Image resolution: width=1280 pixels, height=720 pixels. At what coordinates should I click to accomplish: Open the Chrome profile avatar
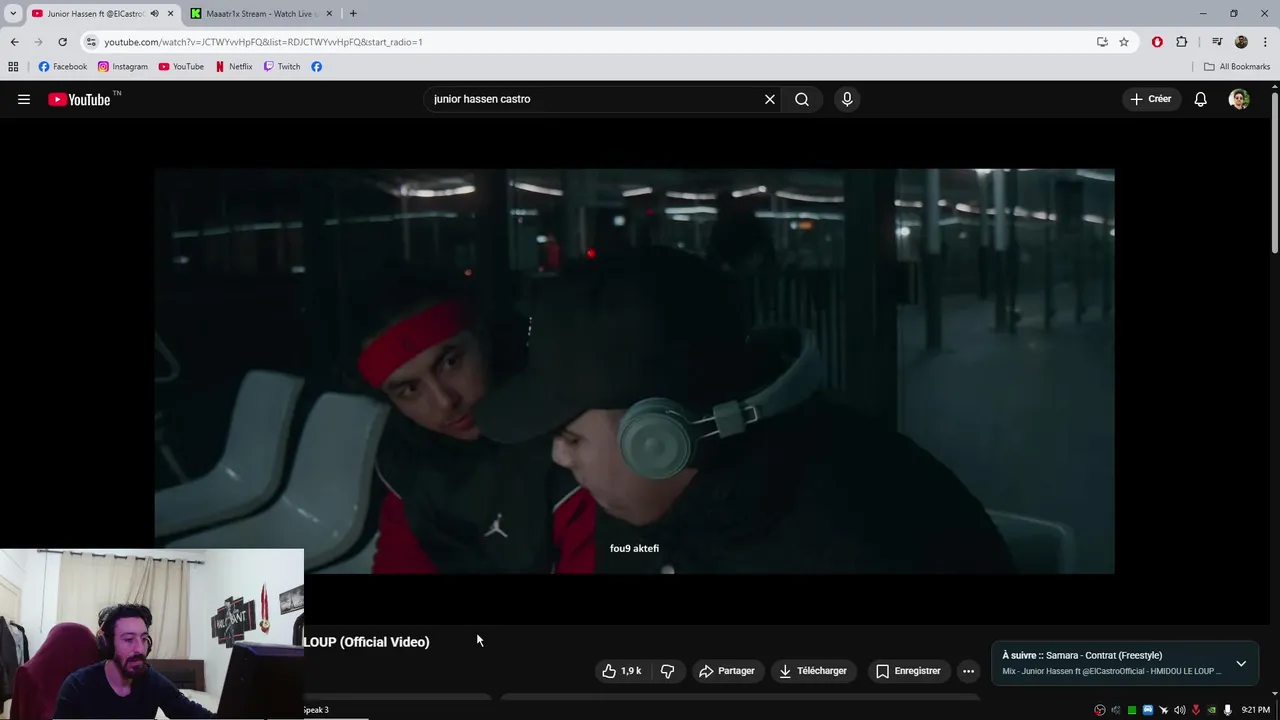tap(1241, 42)
